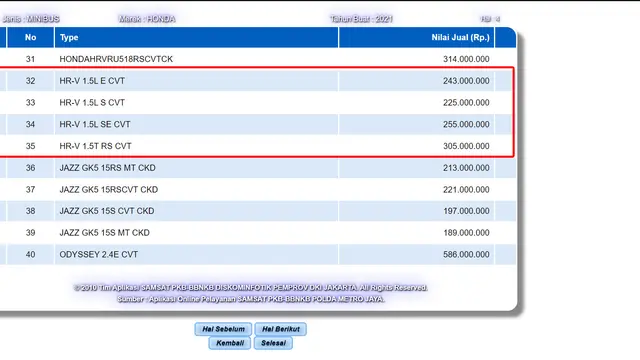Select the HR-V 1.5L E CVT type
The image size is (640, 360).
point(92,81)
